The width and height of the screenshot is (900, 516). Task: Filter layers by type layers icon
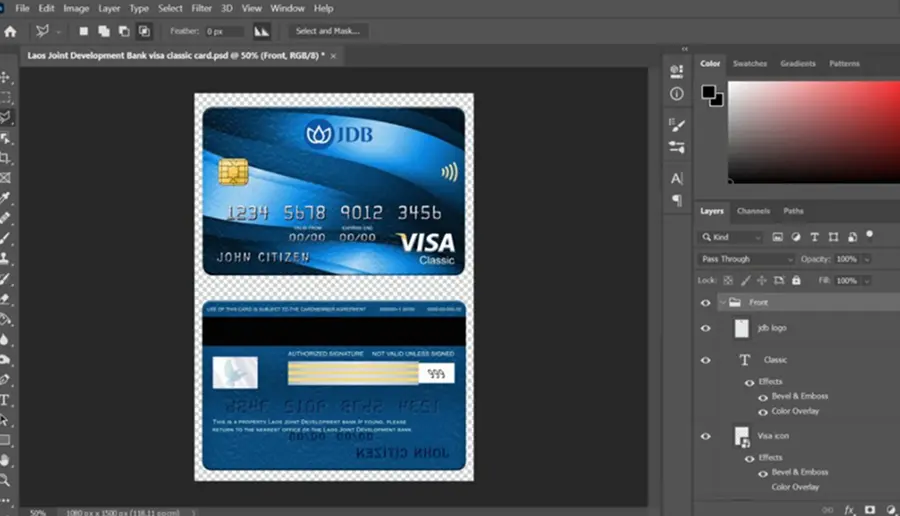pyautogui.click(x=814, y=237)
